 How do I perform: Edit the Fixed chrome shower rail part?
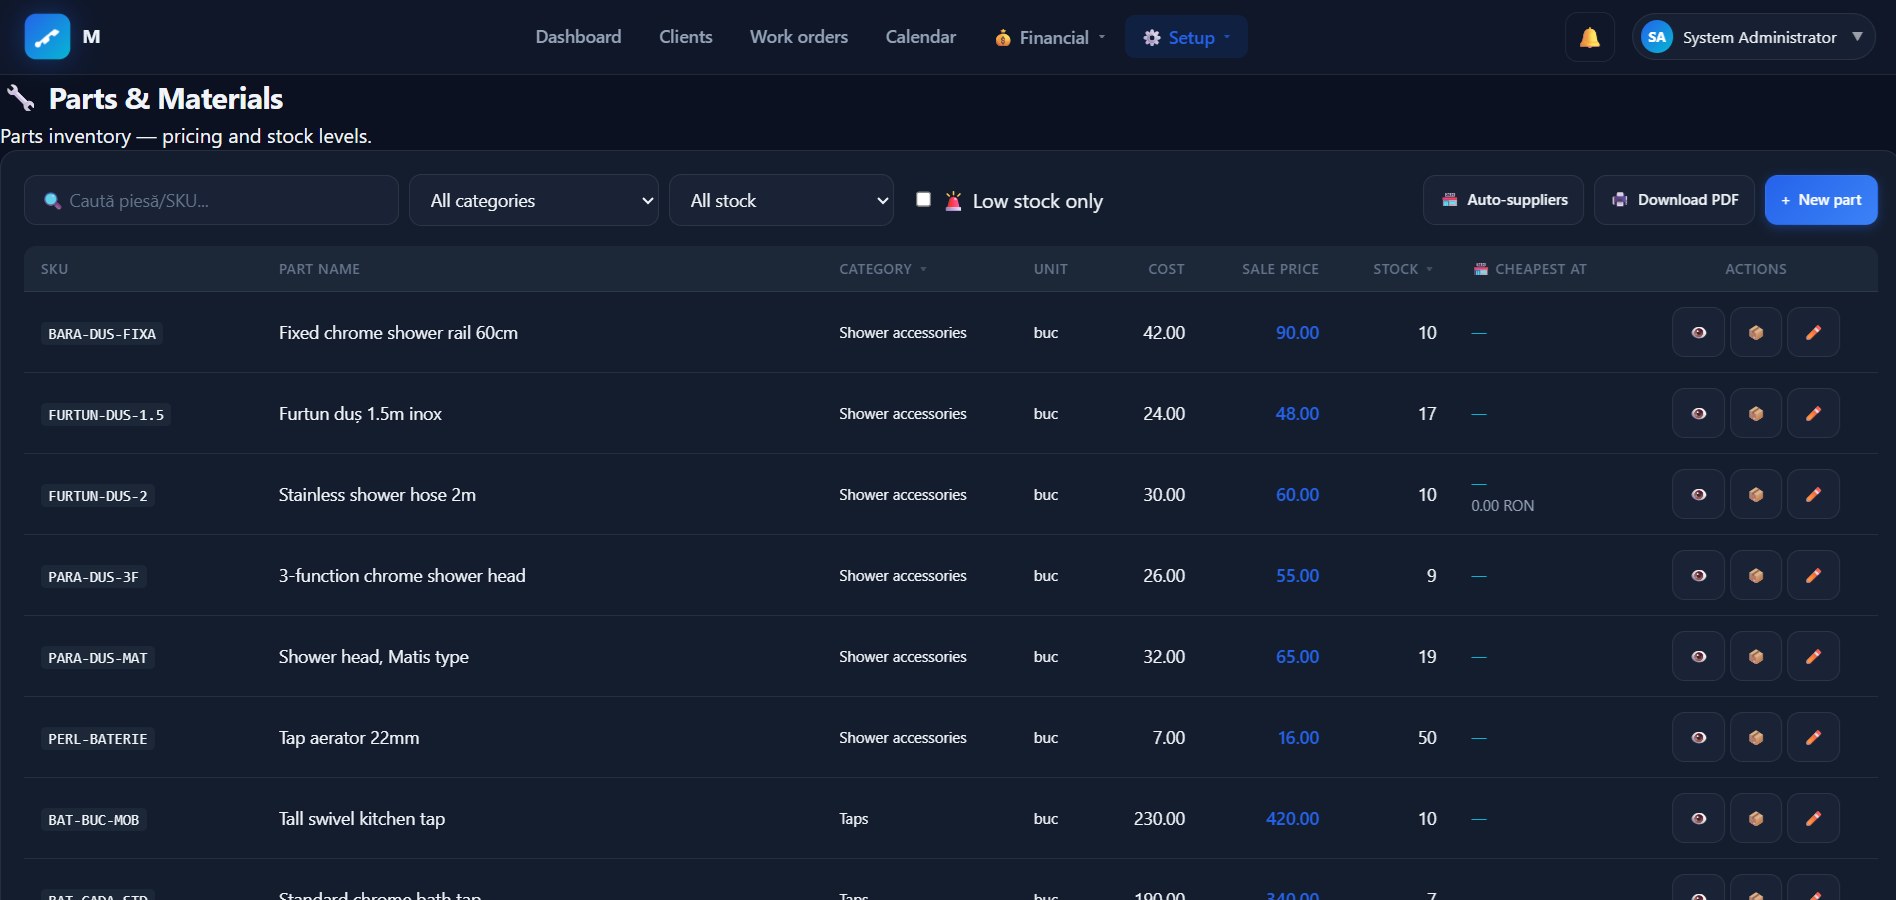point(1813,332)
